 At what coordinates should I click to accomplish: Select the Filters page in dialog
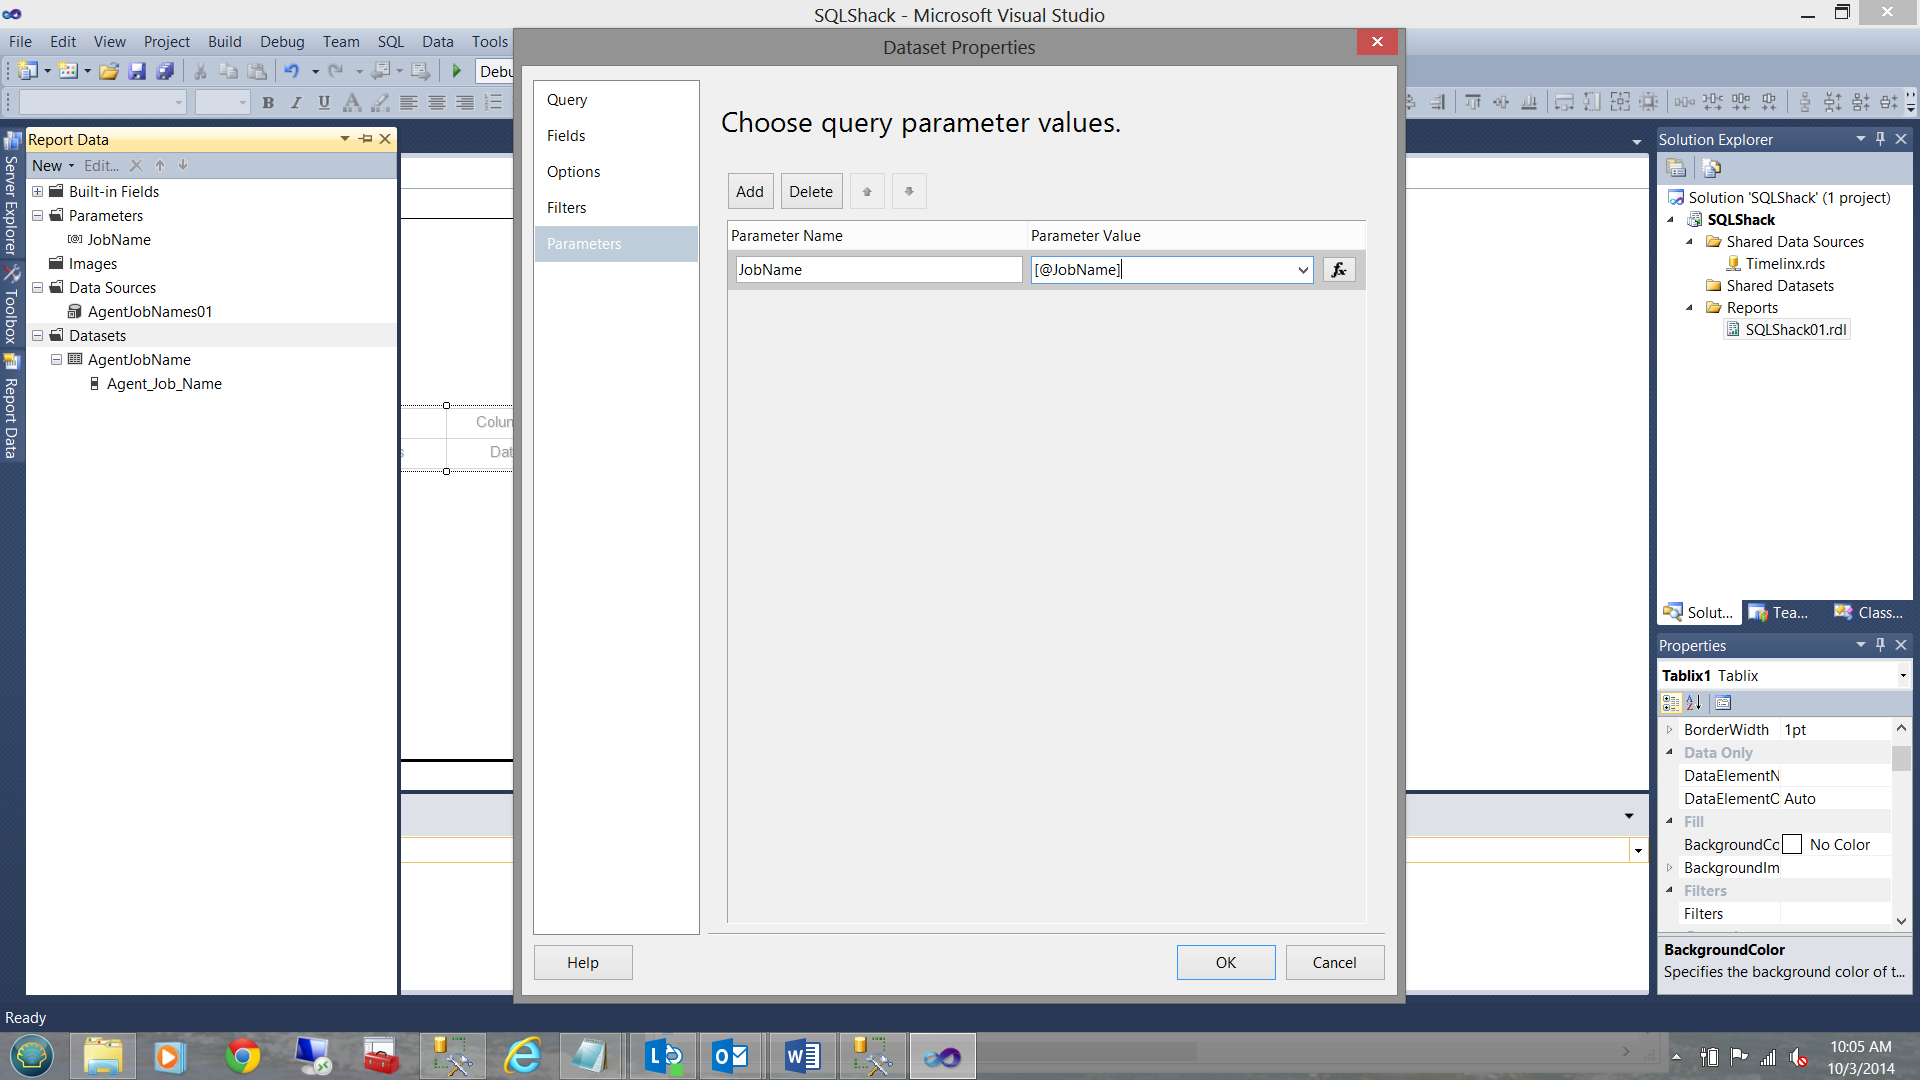[x=567, y=208]
